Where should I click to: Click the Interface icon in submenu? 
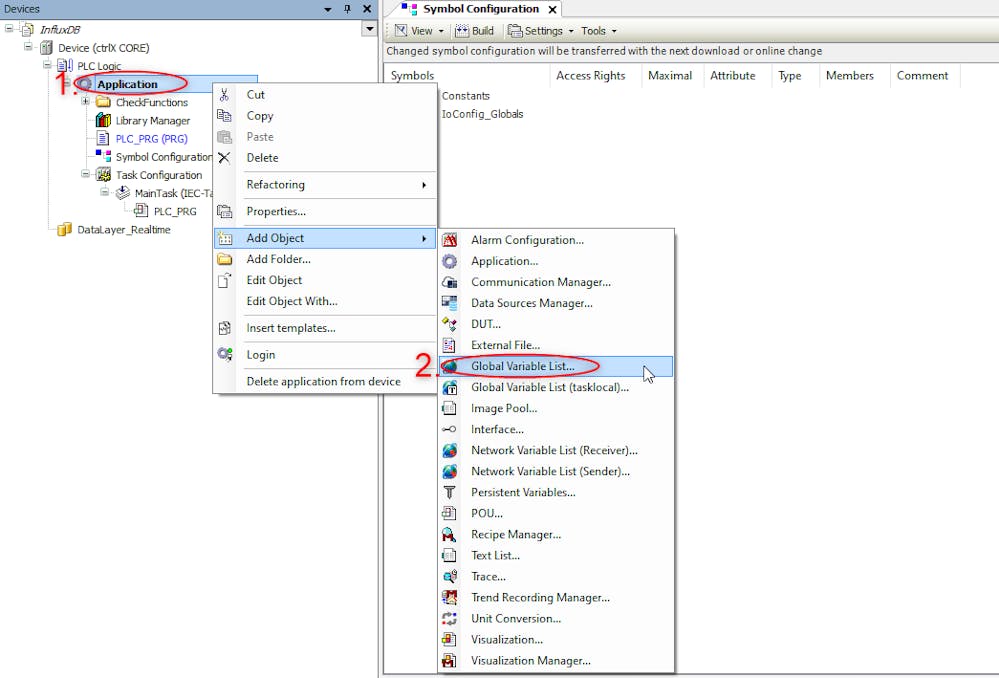[449, 429]
